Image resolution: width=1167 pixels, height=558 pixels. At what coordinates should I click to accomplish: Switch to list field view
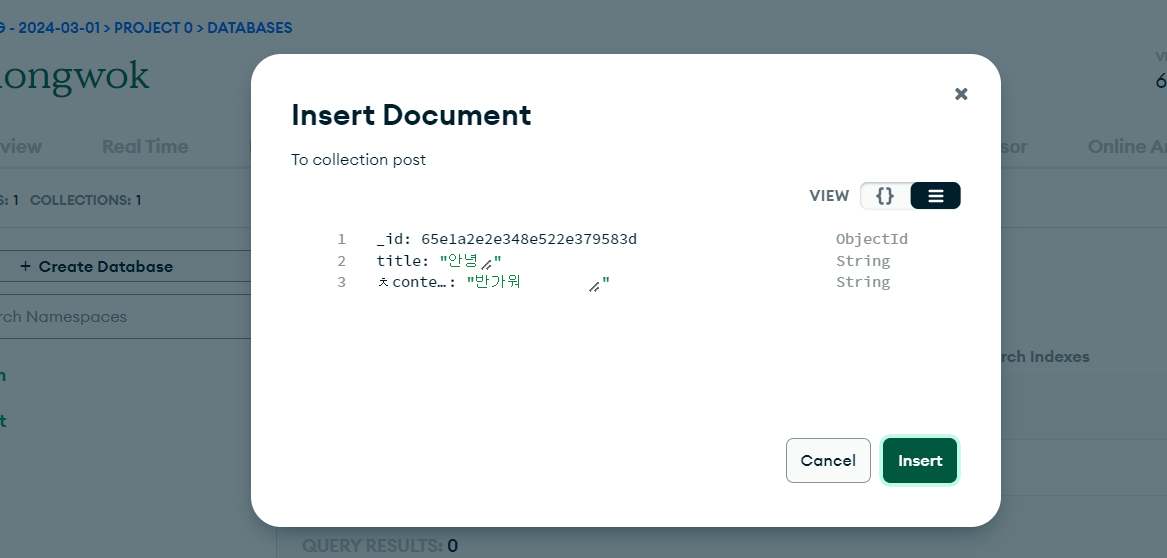pyautogui.click(x=936, y=196)
